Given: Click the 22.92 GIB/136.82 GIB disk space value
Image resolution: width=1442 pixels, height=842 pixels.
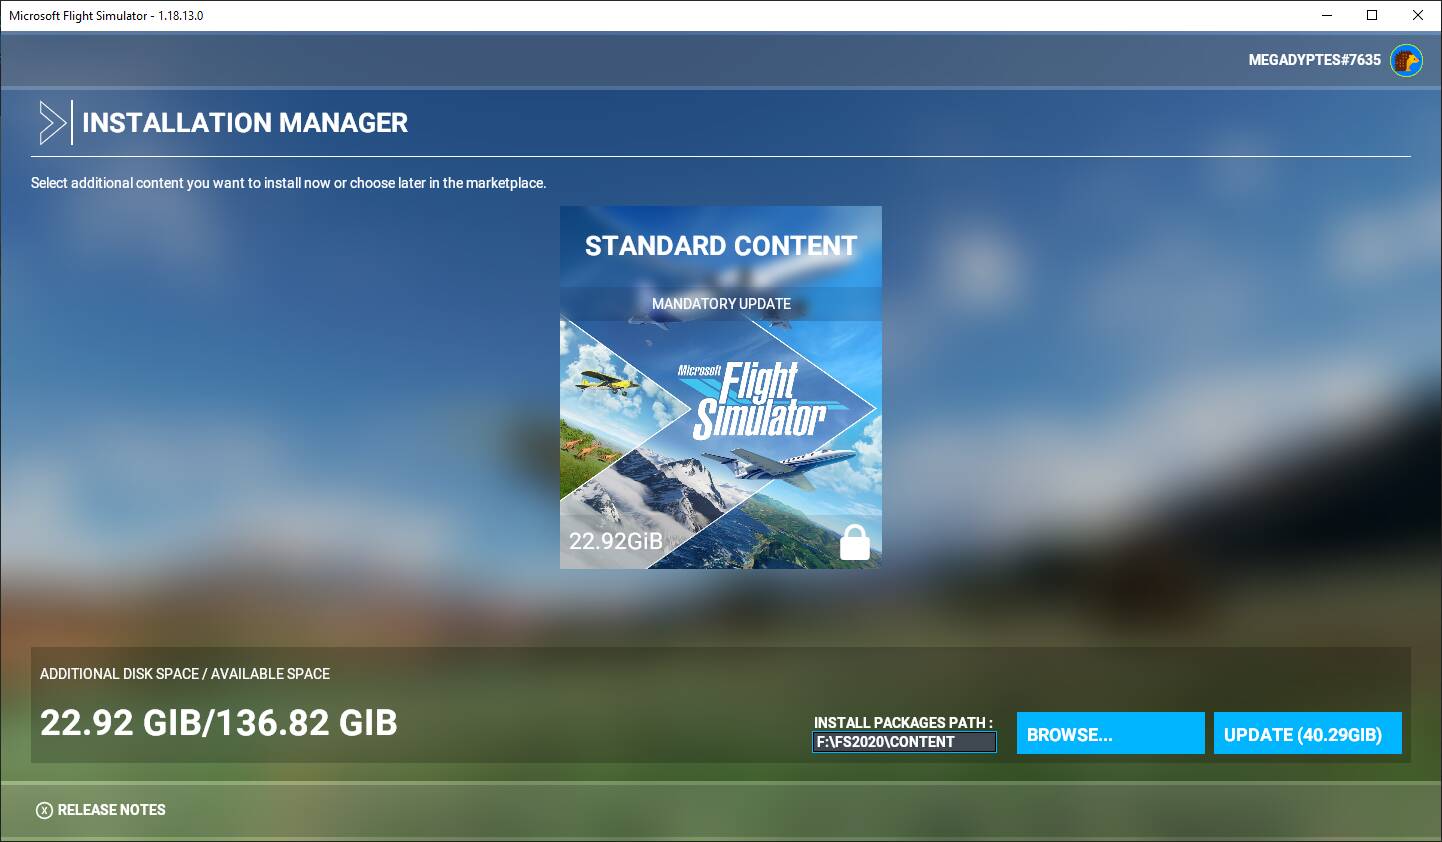Looking at the screenshot, I should coord(219,723).
